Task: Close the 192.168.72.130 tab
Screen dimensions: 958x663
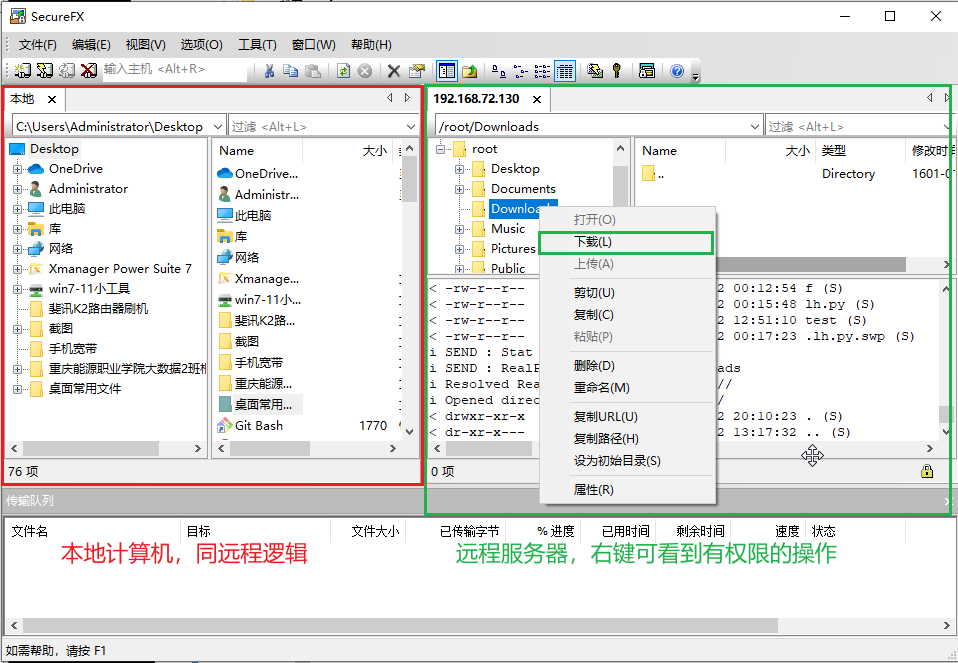Action: coord(537,100)
